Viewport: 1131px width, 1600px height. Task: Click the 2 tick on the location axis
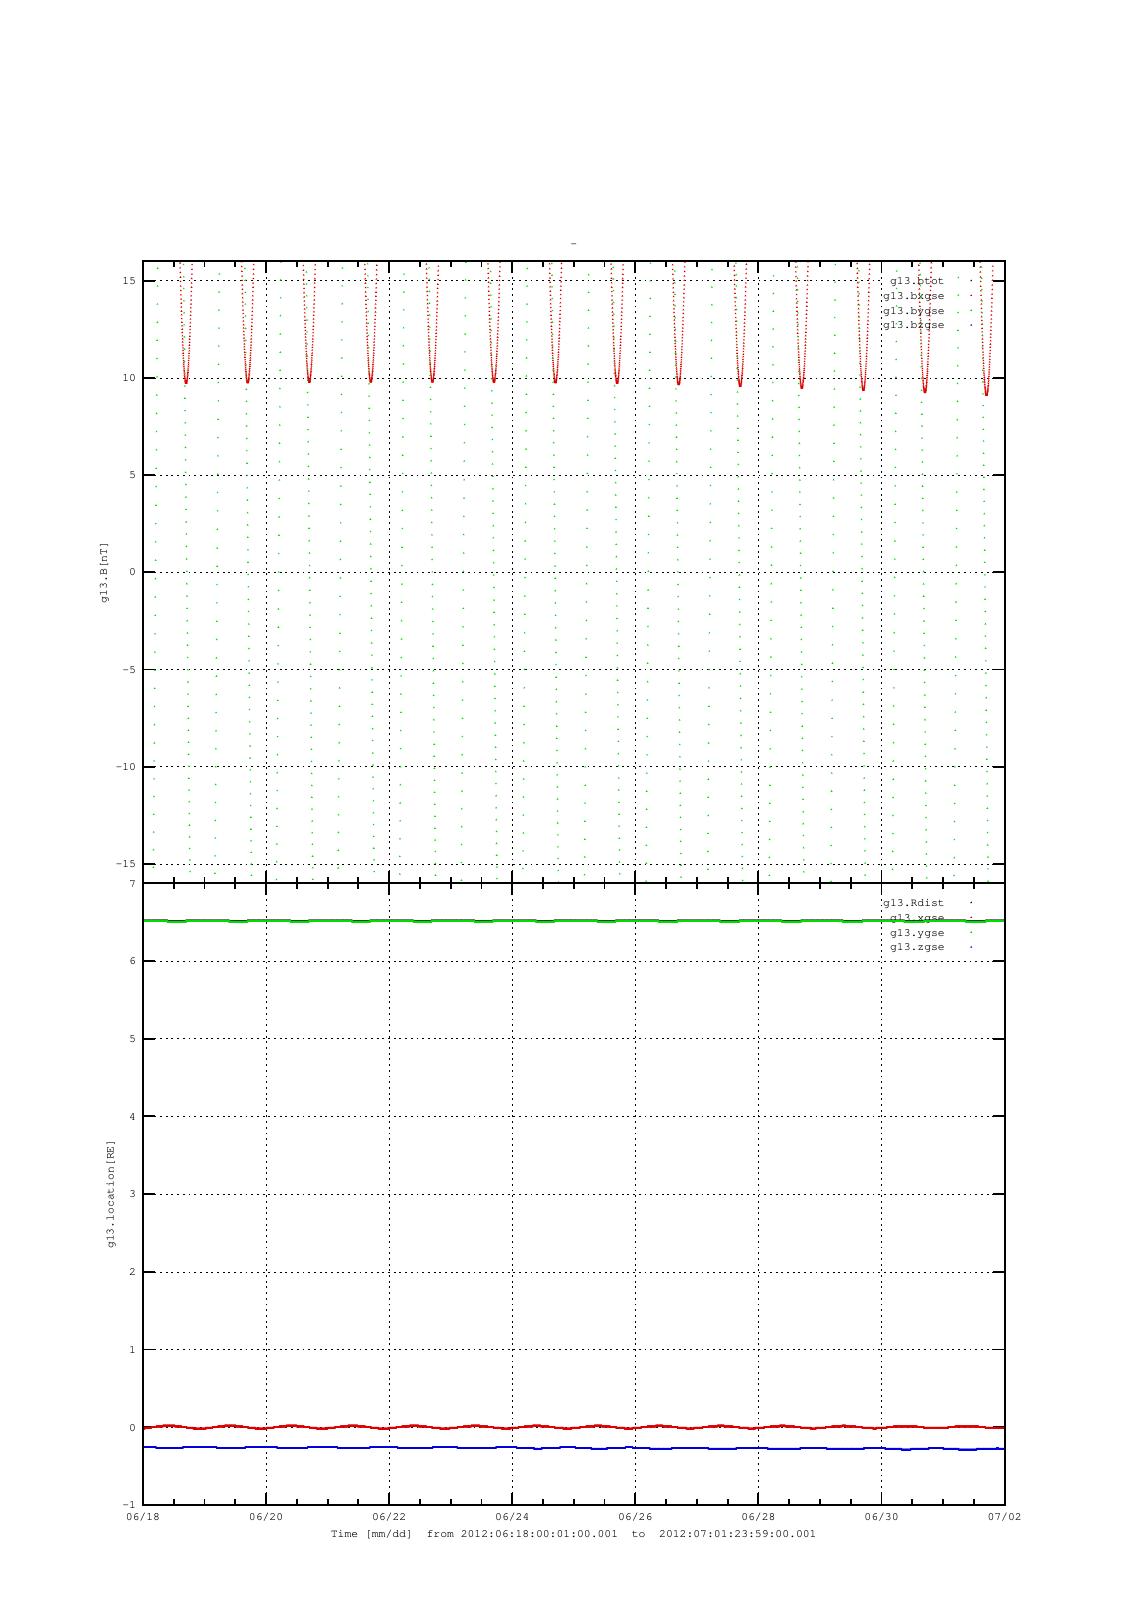click(132, 1272)
